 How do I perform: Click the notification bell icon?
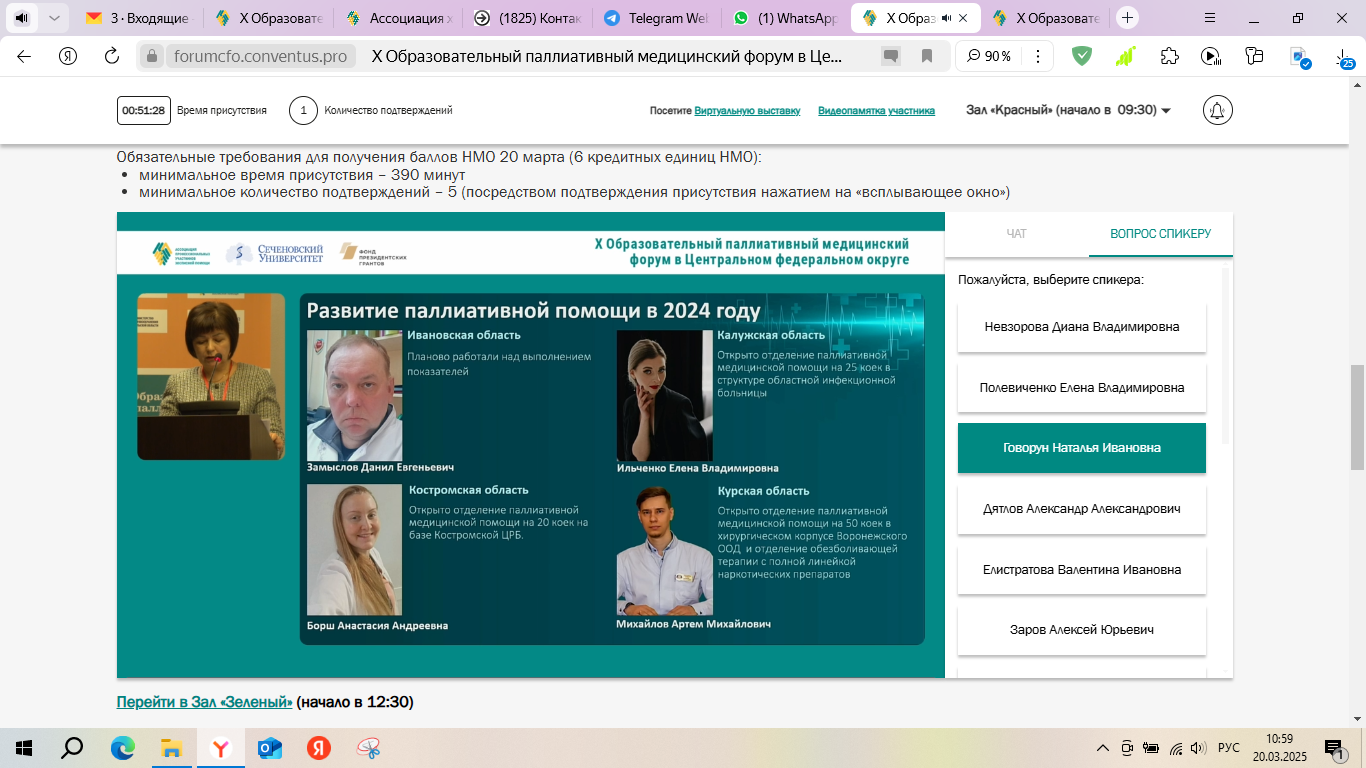[1217, 110]
